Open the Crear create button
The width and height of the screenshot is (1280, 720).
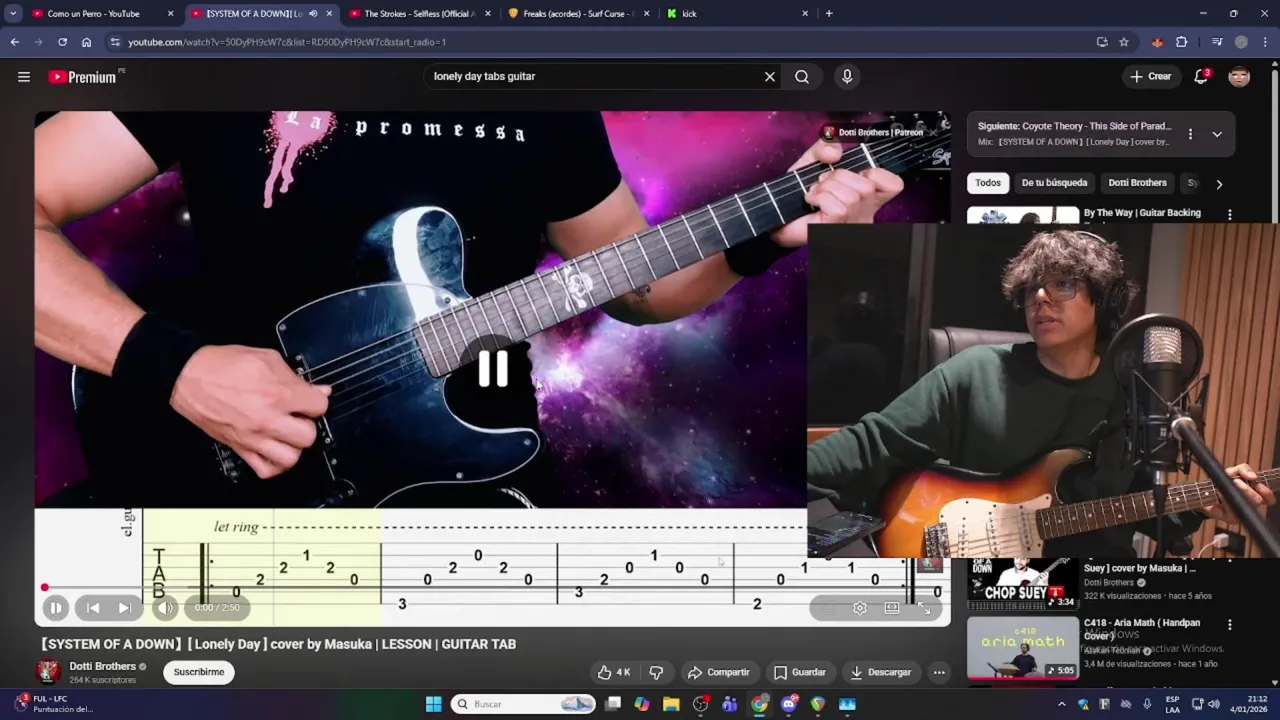tap(1150, 77)
